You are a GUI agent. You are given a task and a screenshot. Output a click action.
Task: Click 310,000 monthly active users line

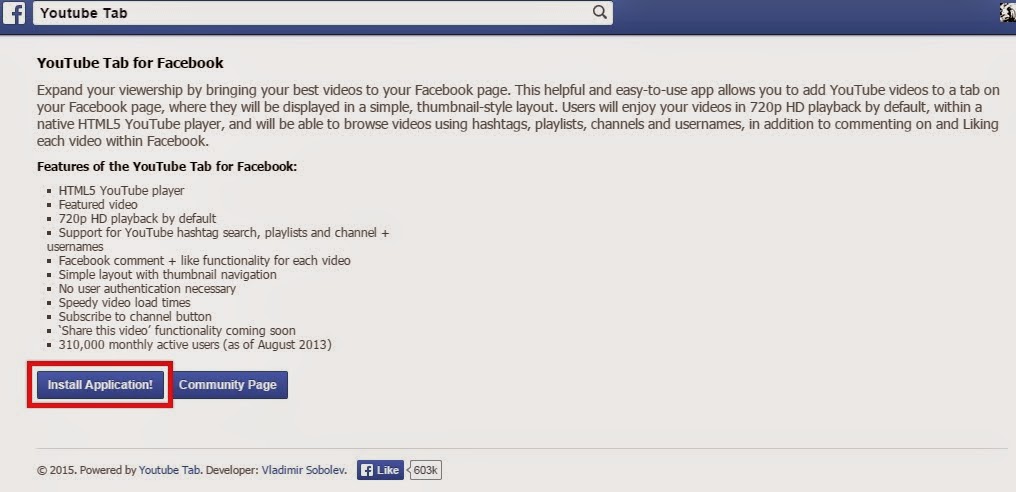[195, 345]
